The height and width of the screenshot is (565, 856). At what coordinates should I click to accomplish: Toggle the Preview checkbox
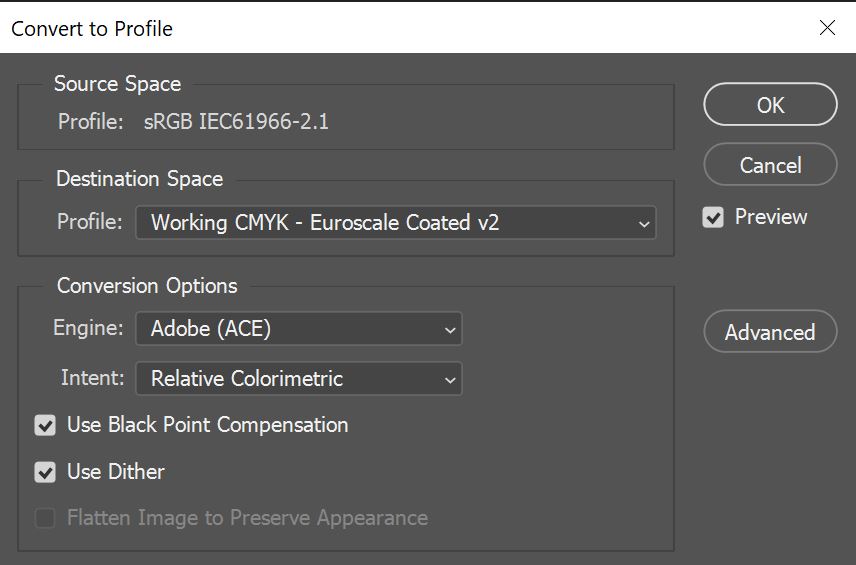coord(713,217)
